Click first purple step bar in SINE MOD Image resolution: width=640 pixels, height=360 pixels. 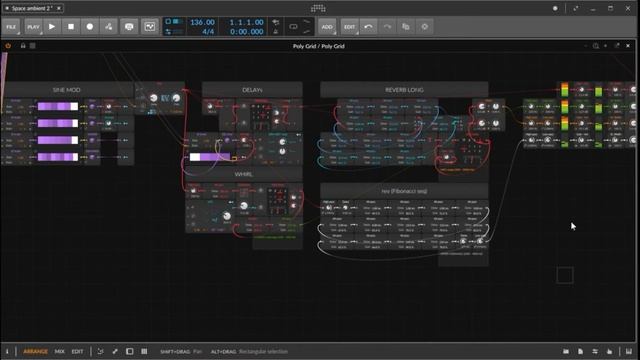tap(58, 107)
